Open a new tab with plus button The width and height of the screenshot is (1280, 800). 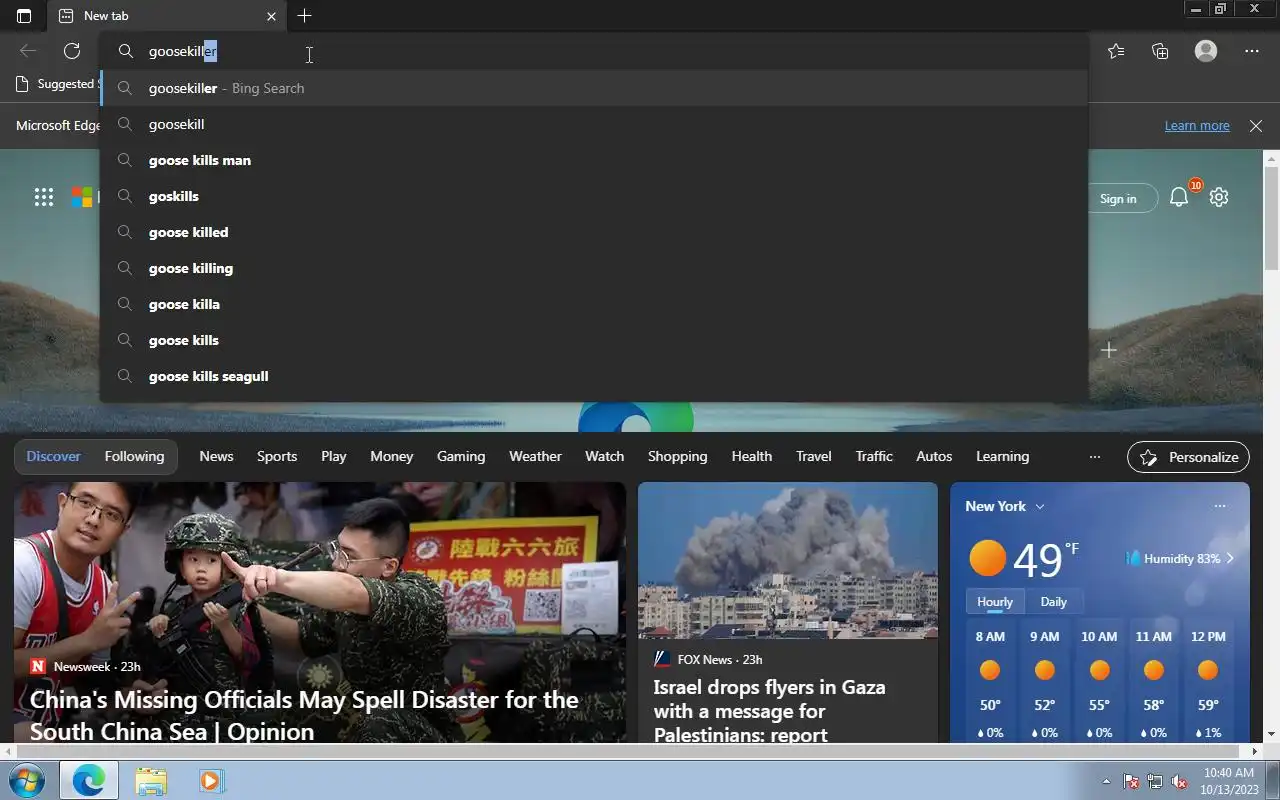304,16
